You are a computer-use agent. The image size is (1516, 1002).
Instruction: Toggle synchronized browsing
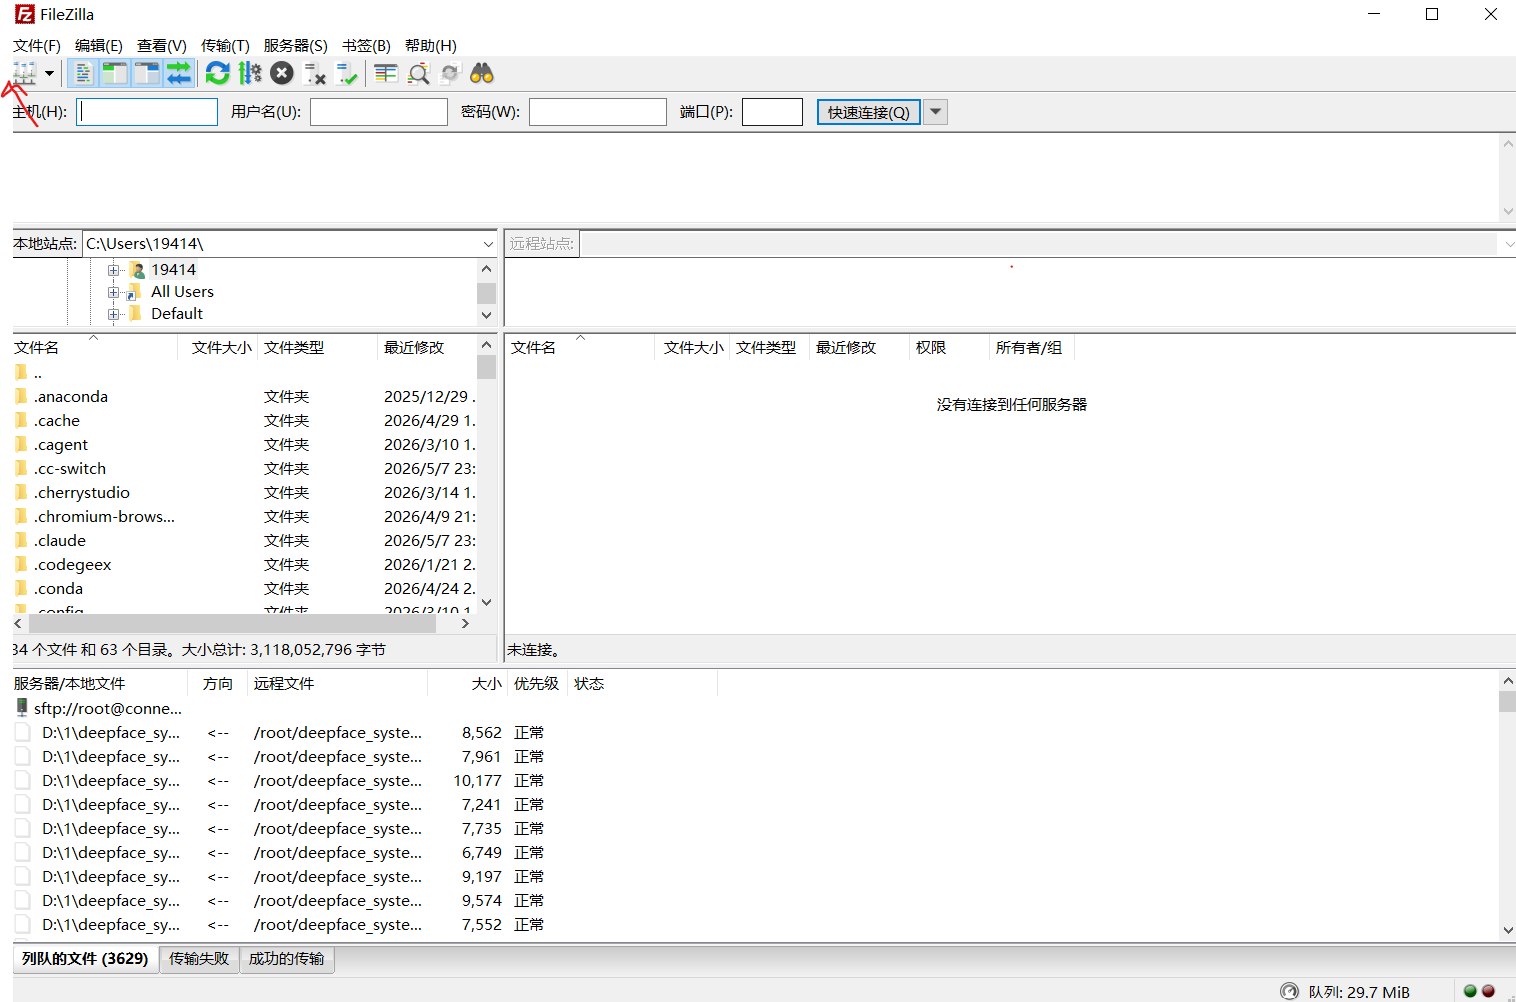click(450, 73)
